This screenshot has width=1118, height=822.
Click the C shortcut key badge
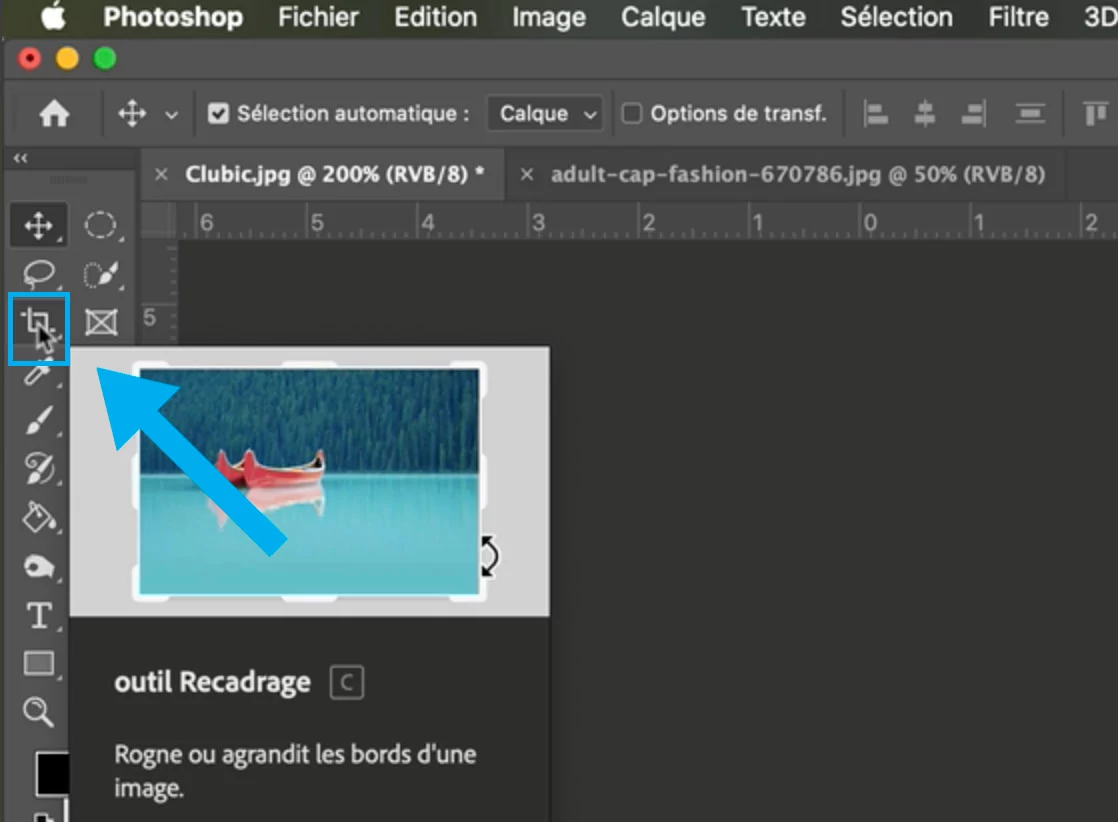[347, 682]
